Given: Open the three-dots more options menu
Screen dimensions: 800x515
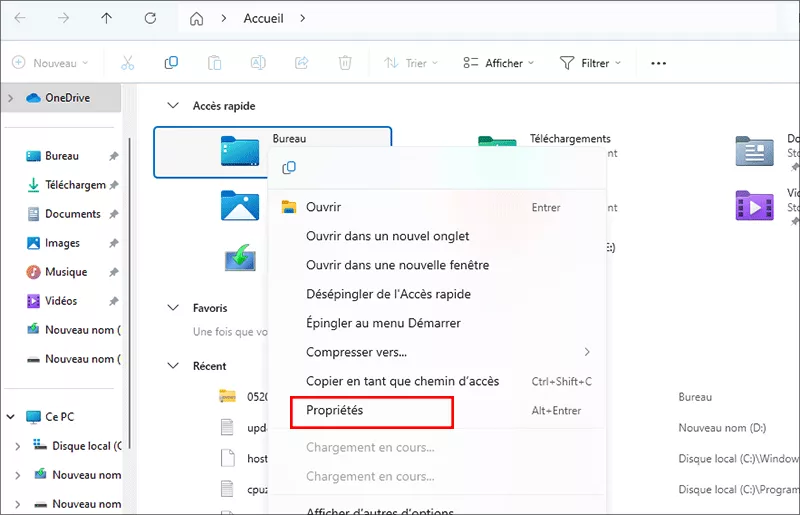Looking at the screenshot, I should point(658,63).
